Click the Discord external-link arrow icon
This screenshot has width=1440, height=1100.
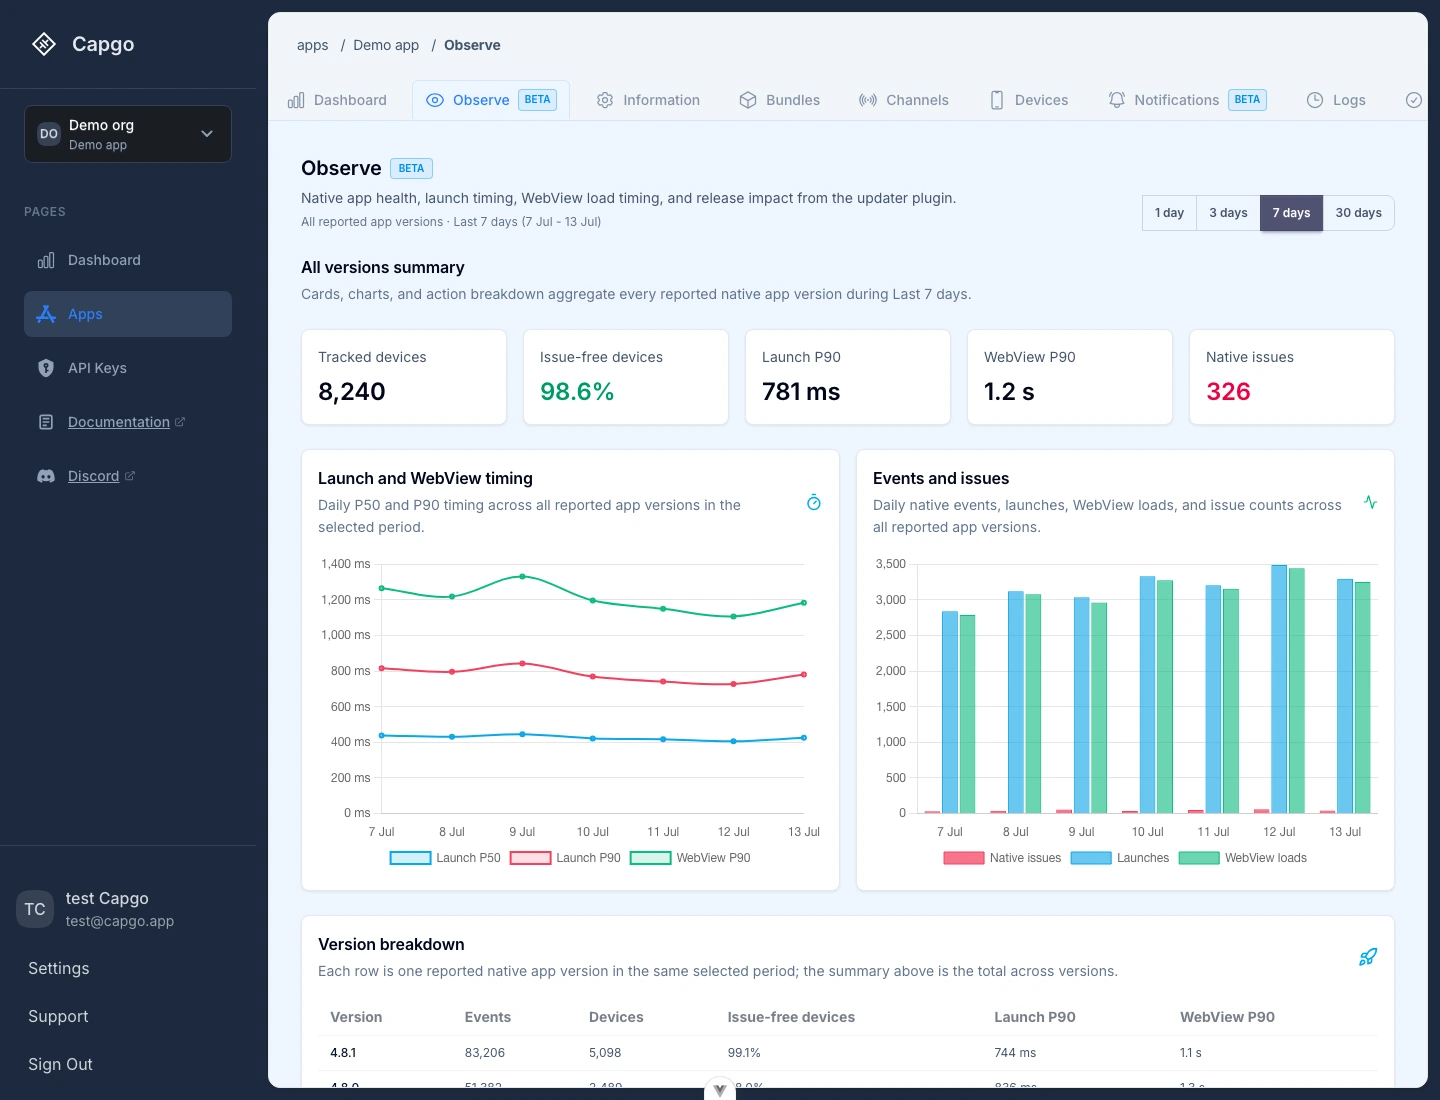click(130, 476)
